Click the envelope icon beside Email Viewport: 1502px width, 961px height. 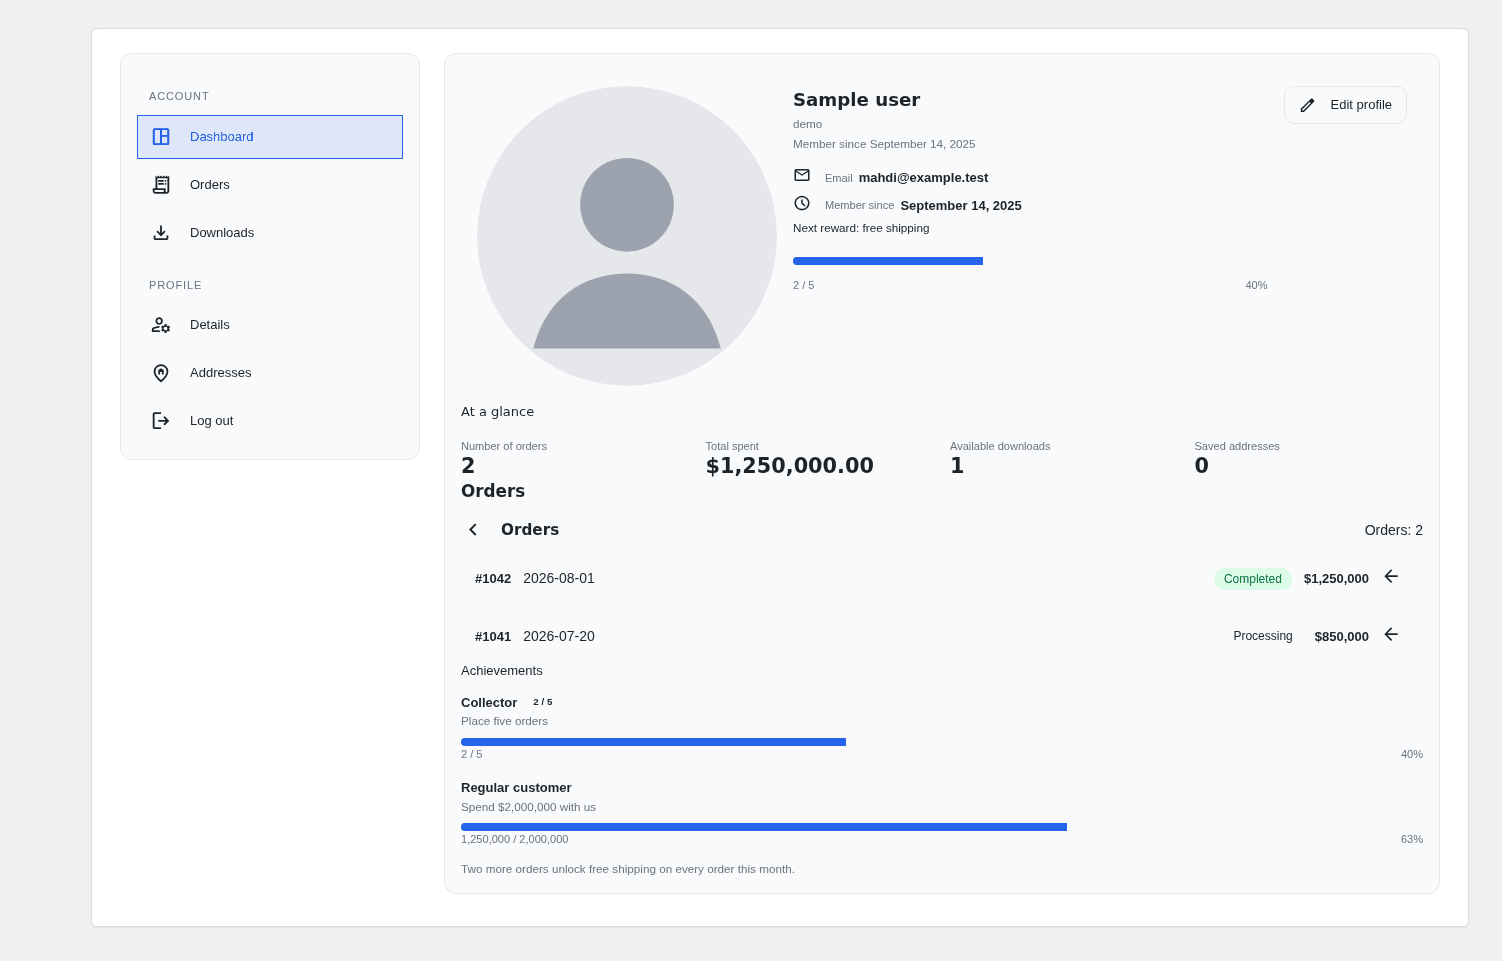click(x=802, y=175)
